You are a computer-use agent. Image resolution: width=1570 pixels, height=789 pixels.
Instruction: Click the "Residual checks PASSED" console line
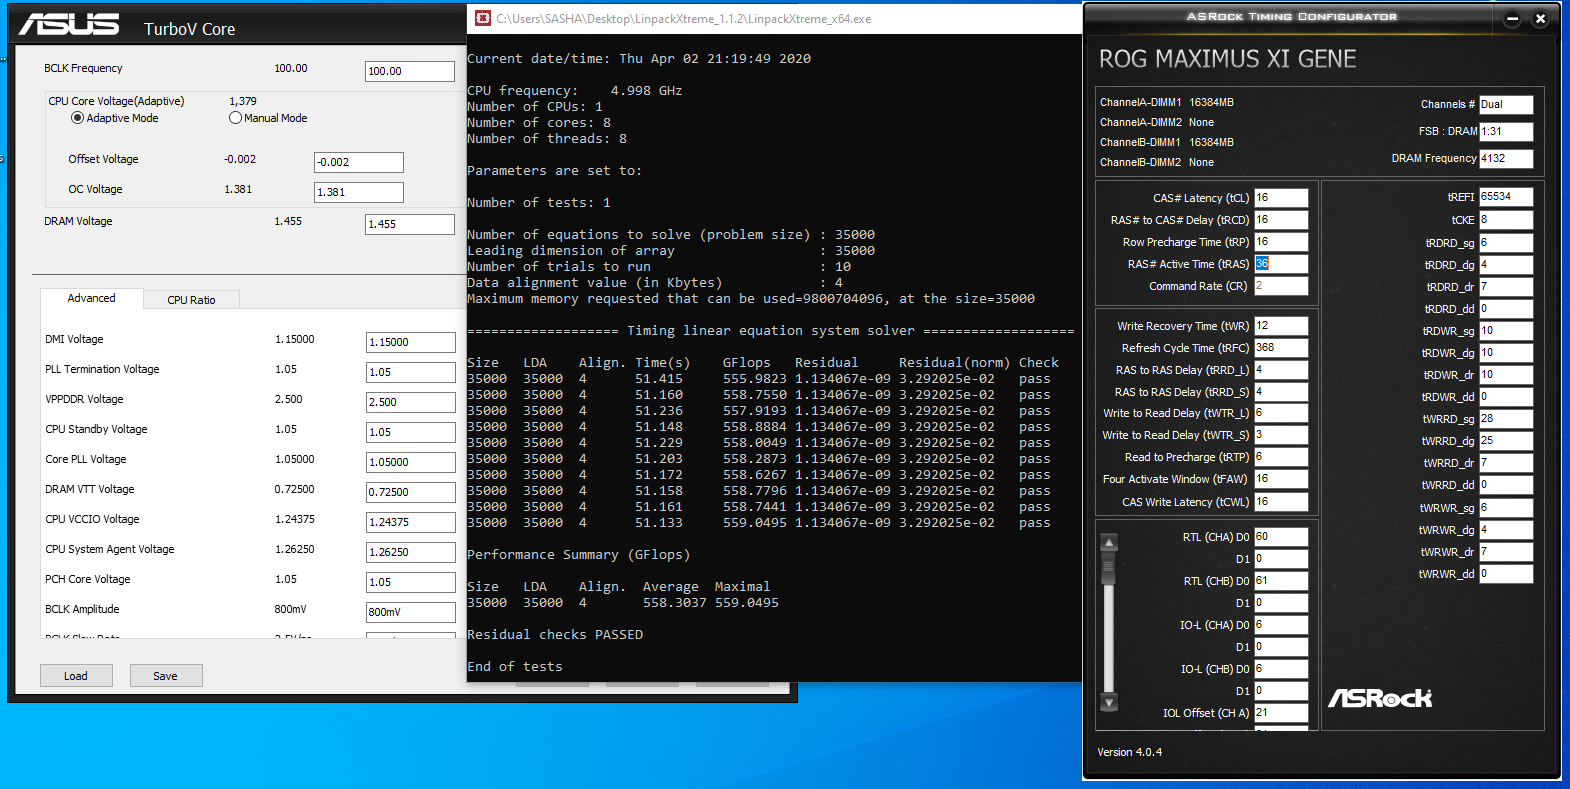pos(555,635)
